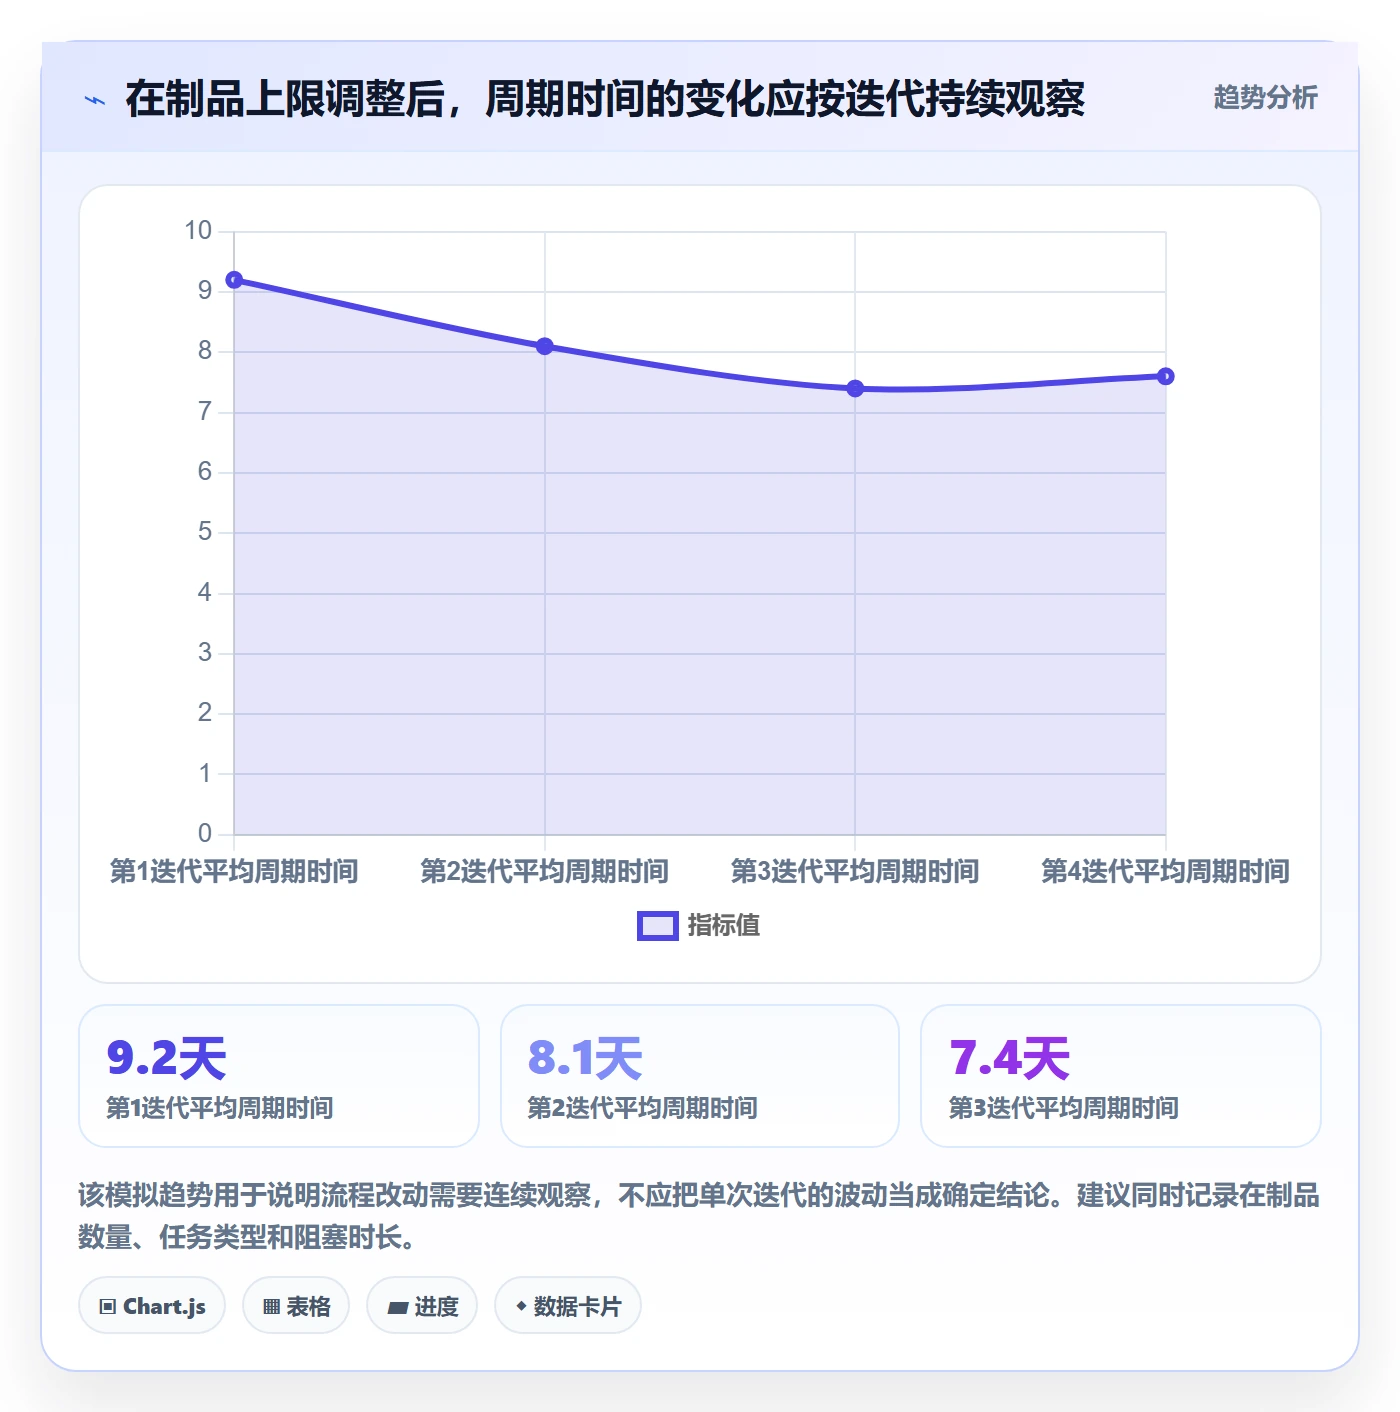Image resolution: width=1400 pixels, height=1412 pixels.
Task: Select the 第2迭代 data point on chart
Action: pos(545,346)
